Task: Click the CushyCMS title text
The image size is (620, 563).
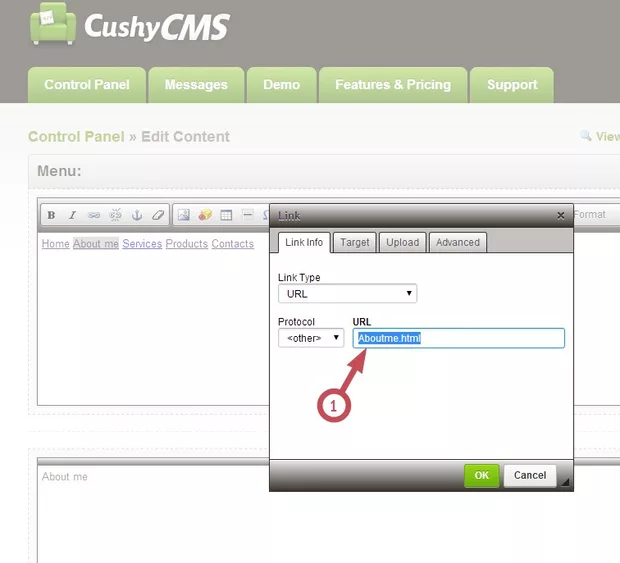Action: pyautogui.click(x=157, y=27)
